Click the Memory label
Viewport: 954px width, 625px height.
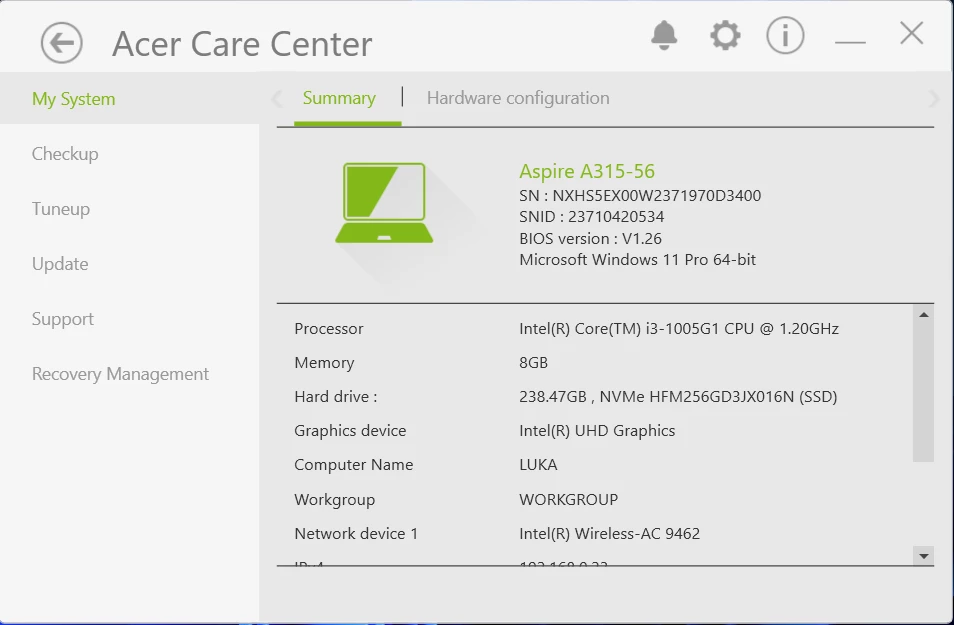point(324,363)
